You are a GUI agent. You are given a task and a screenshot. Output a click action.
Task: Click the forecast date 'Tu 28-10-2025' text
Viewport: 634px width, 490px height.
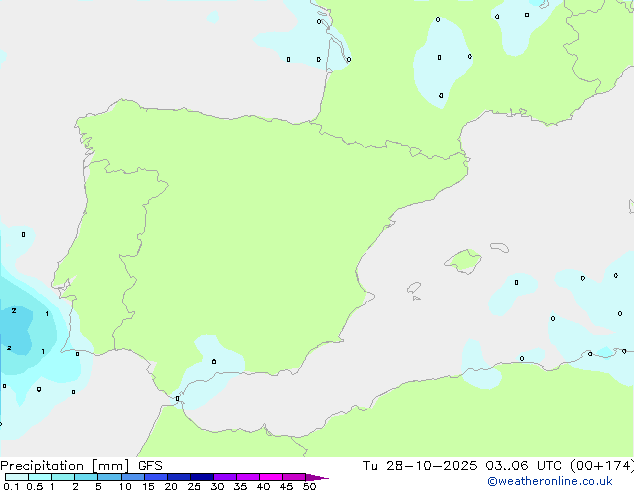[x=420, y=466]
